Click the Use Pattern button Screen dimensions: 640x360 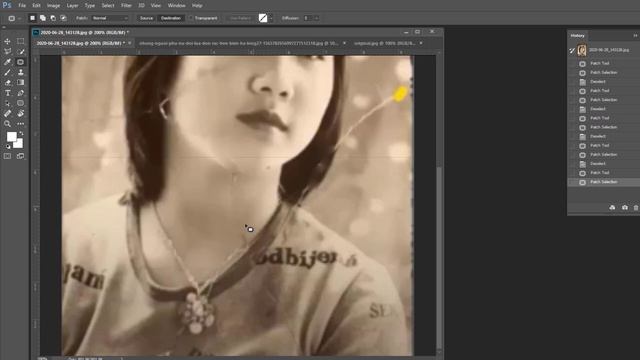240,18
